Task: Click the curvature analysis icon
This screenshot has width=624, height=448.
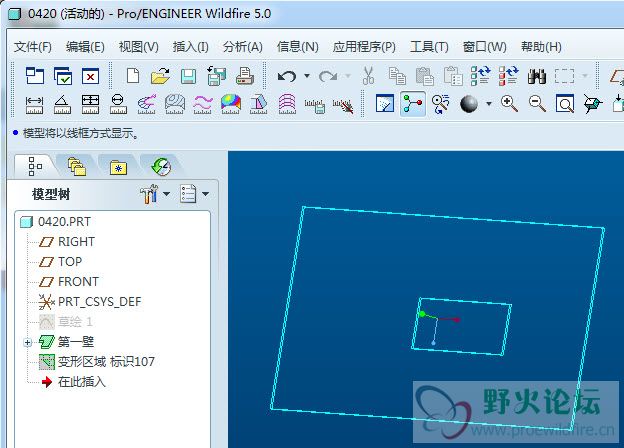Action: point(146,104)
